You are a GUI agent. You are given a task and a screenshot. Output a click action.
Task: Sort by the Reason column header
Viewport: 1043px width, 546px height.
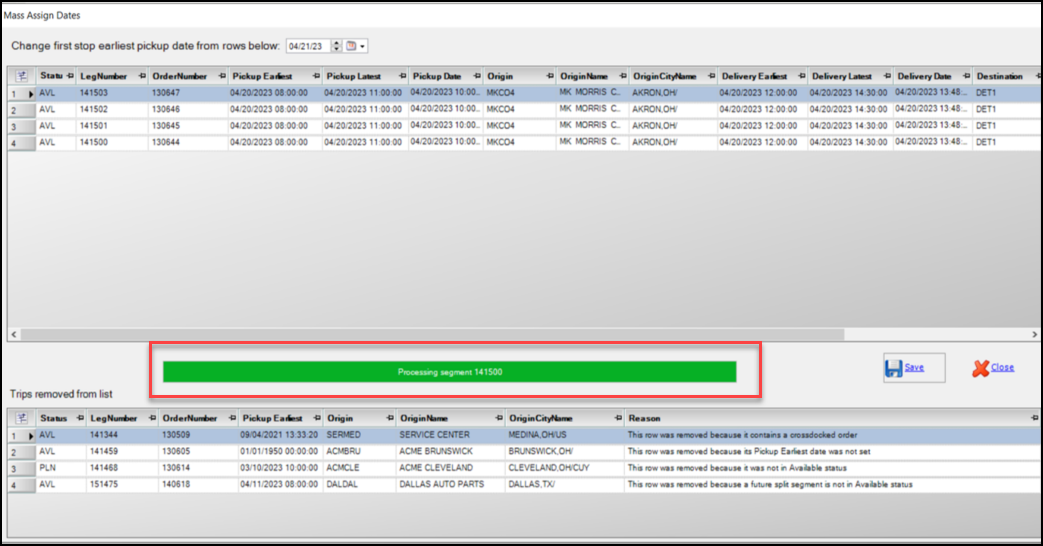click(644, 418)
